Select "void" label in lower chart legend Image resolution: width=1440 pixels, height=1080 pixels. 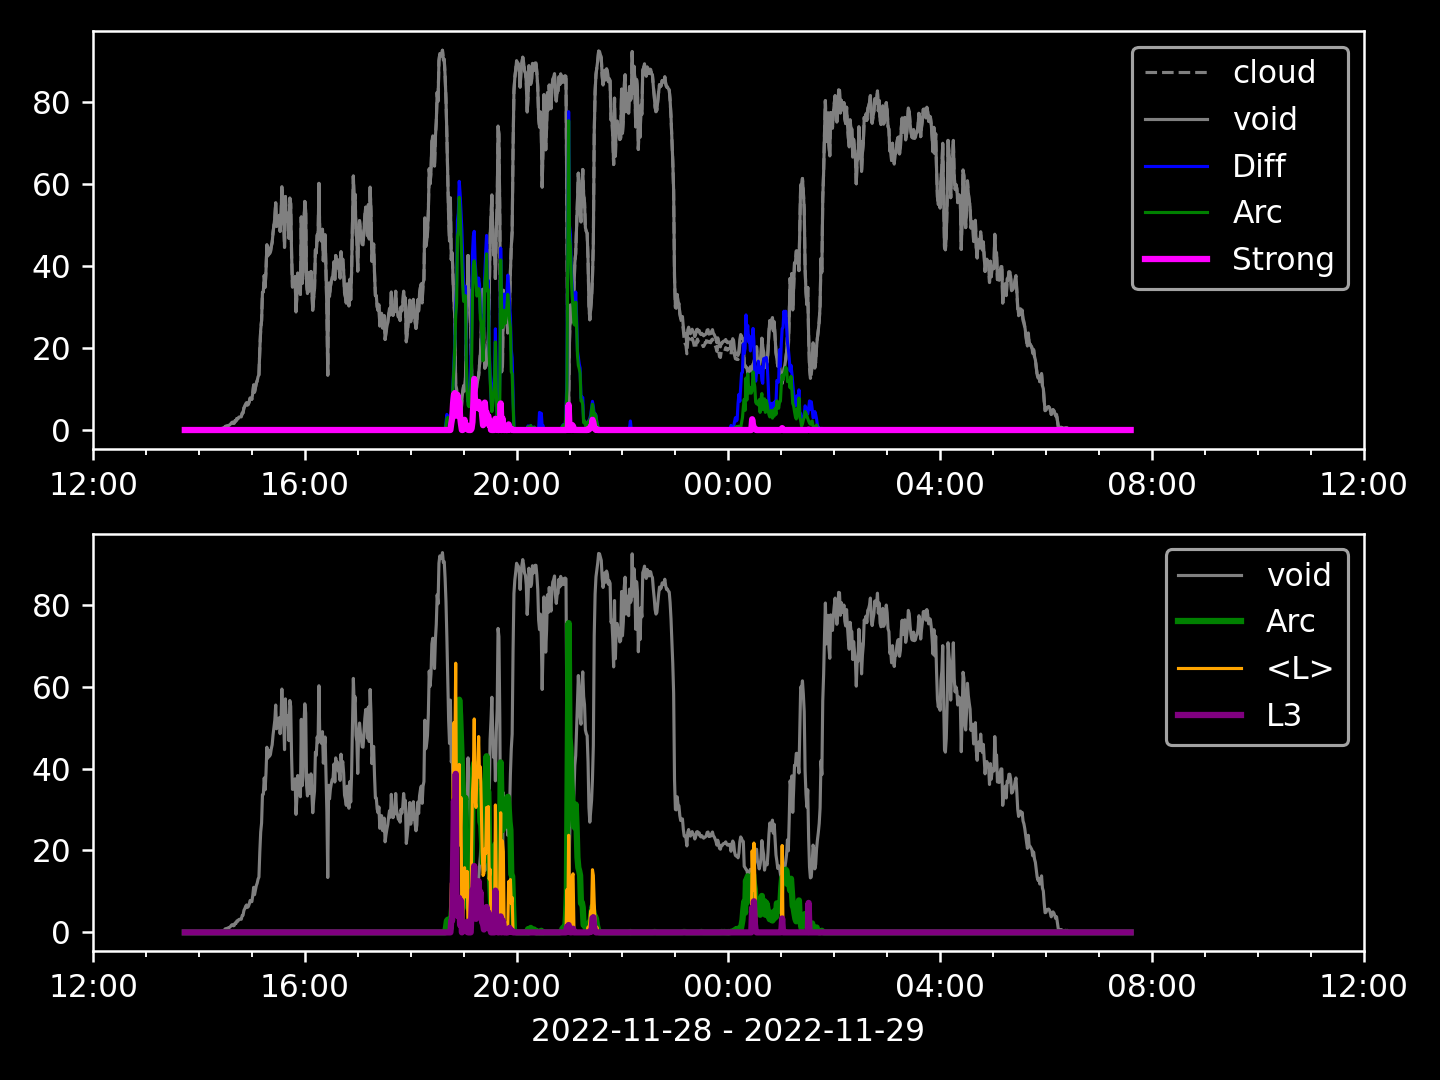click(1298, 575)
